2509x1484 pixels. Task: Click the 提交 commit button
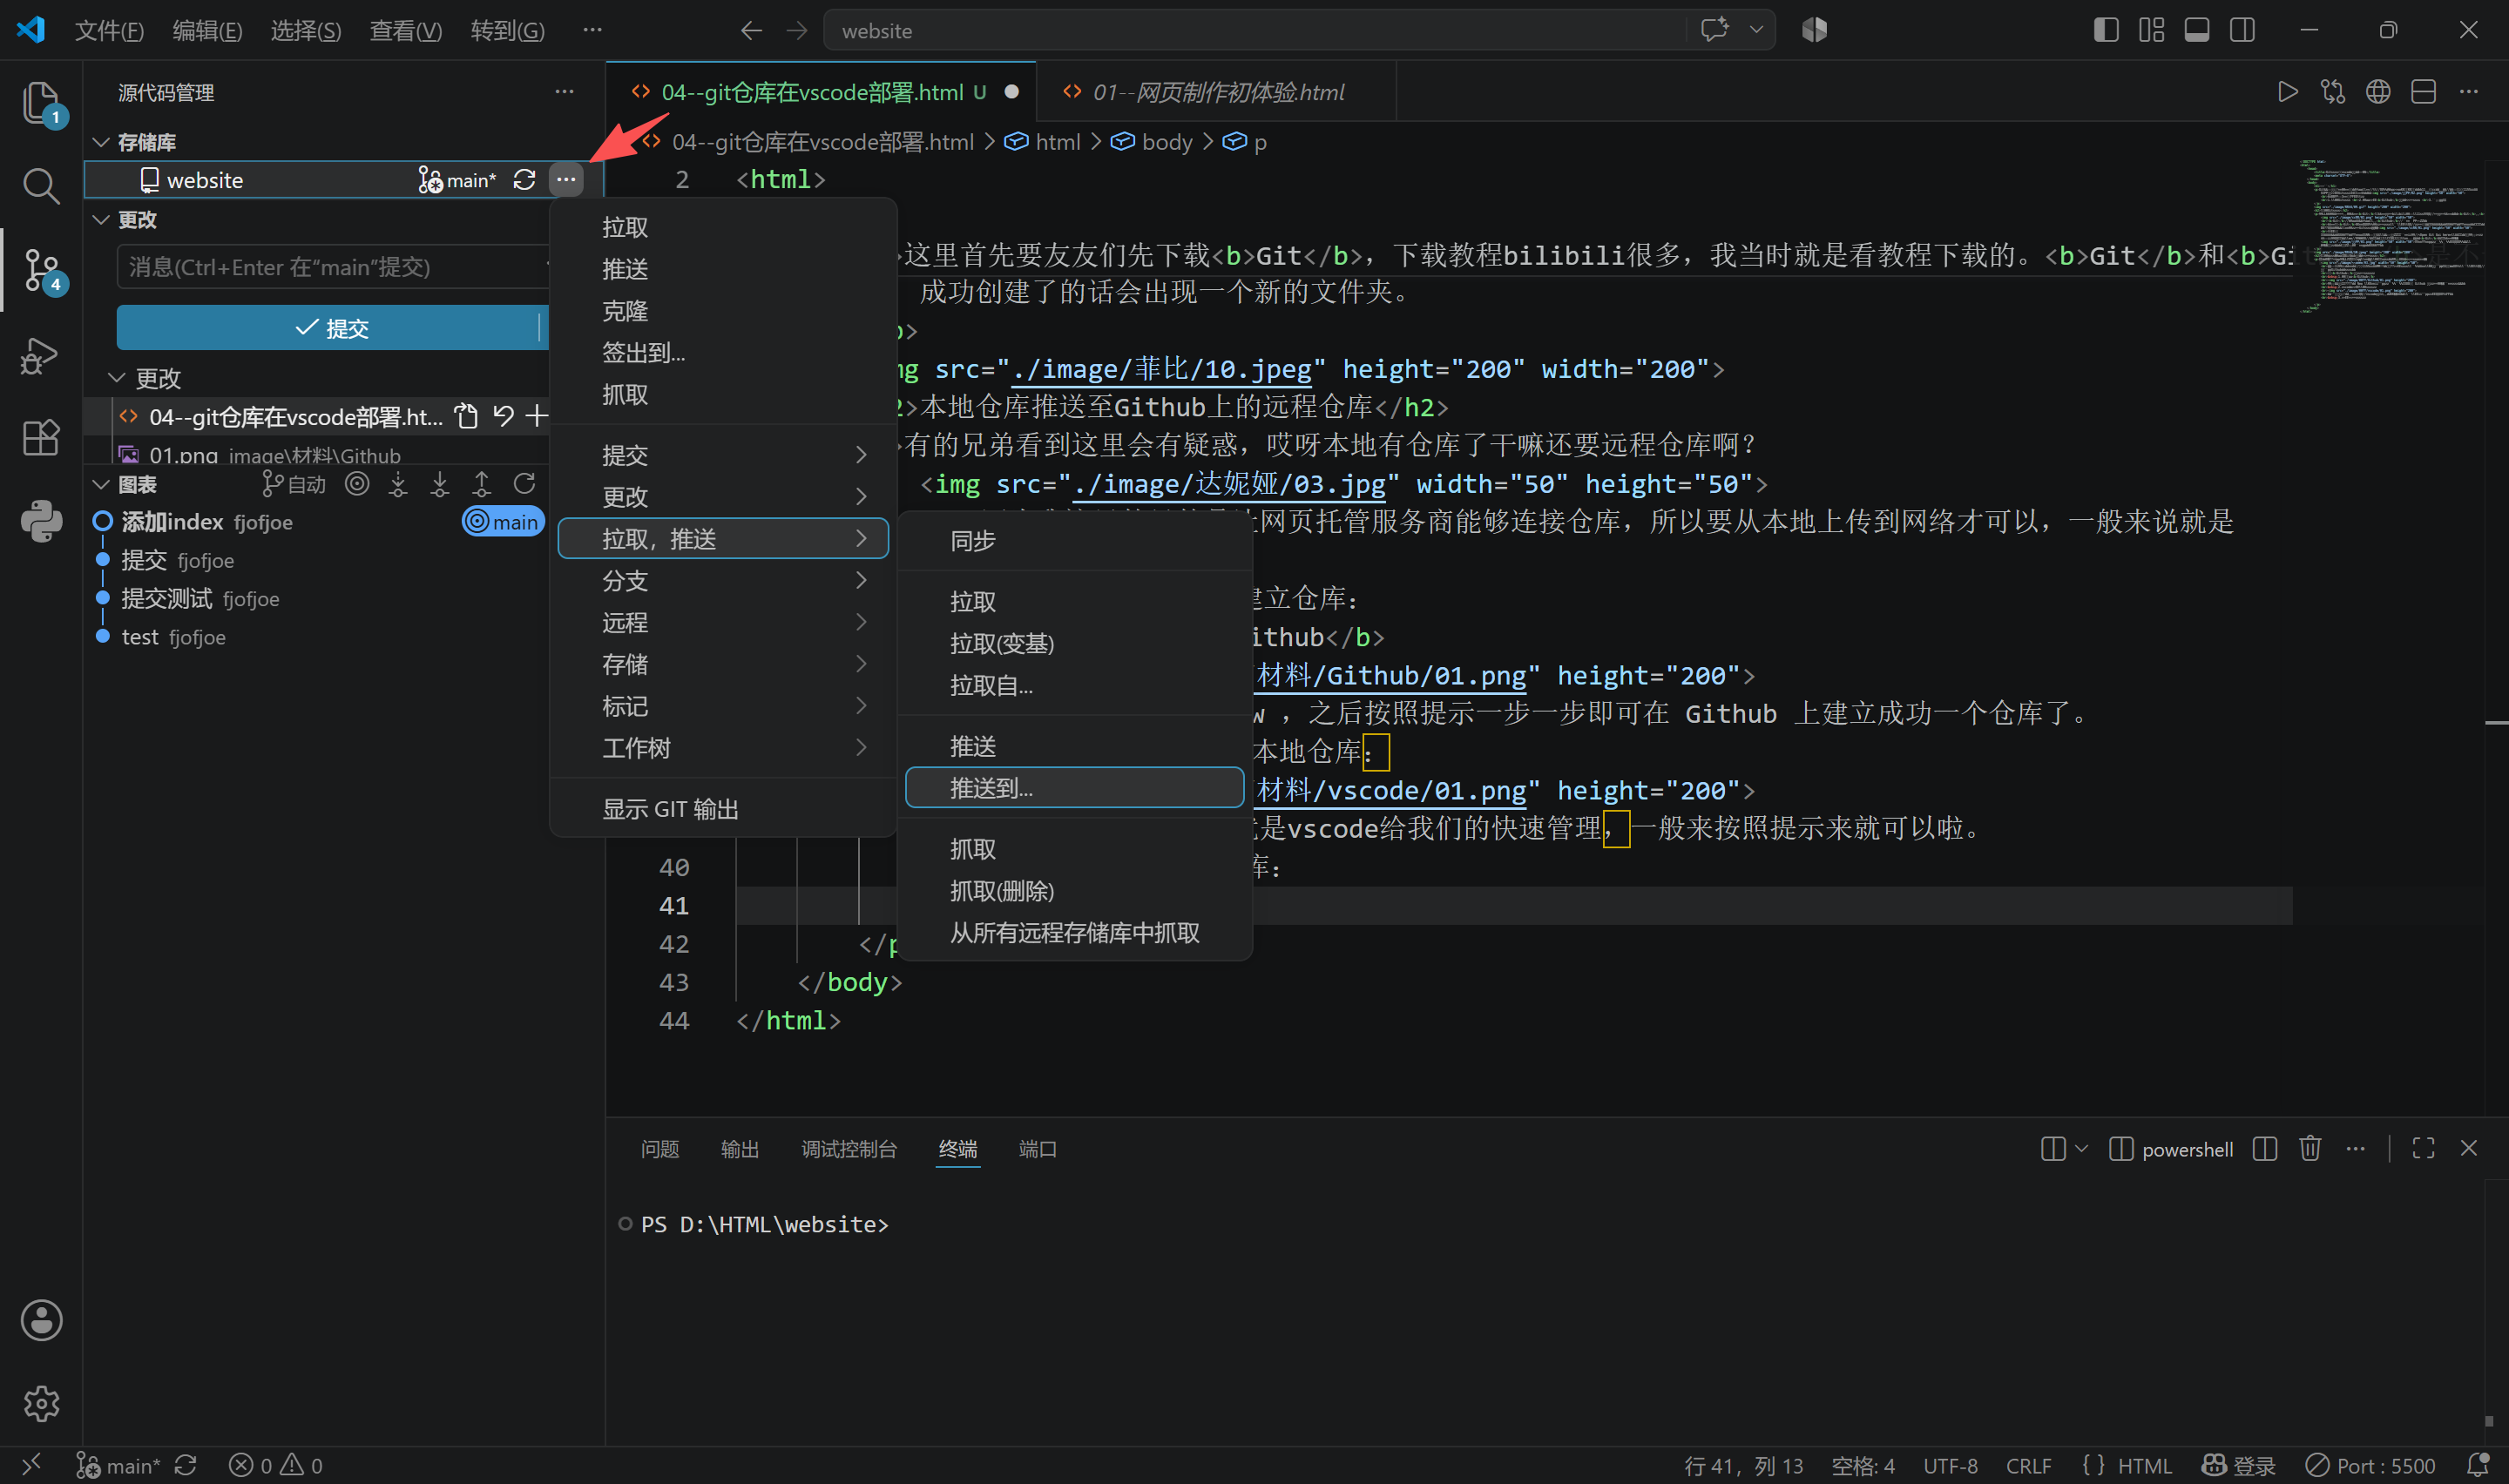click(330, 328)
